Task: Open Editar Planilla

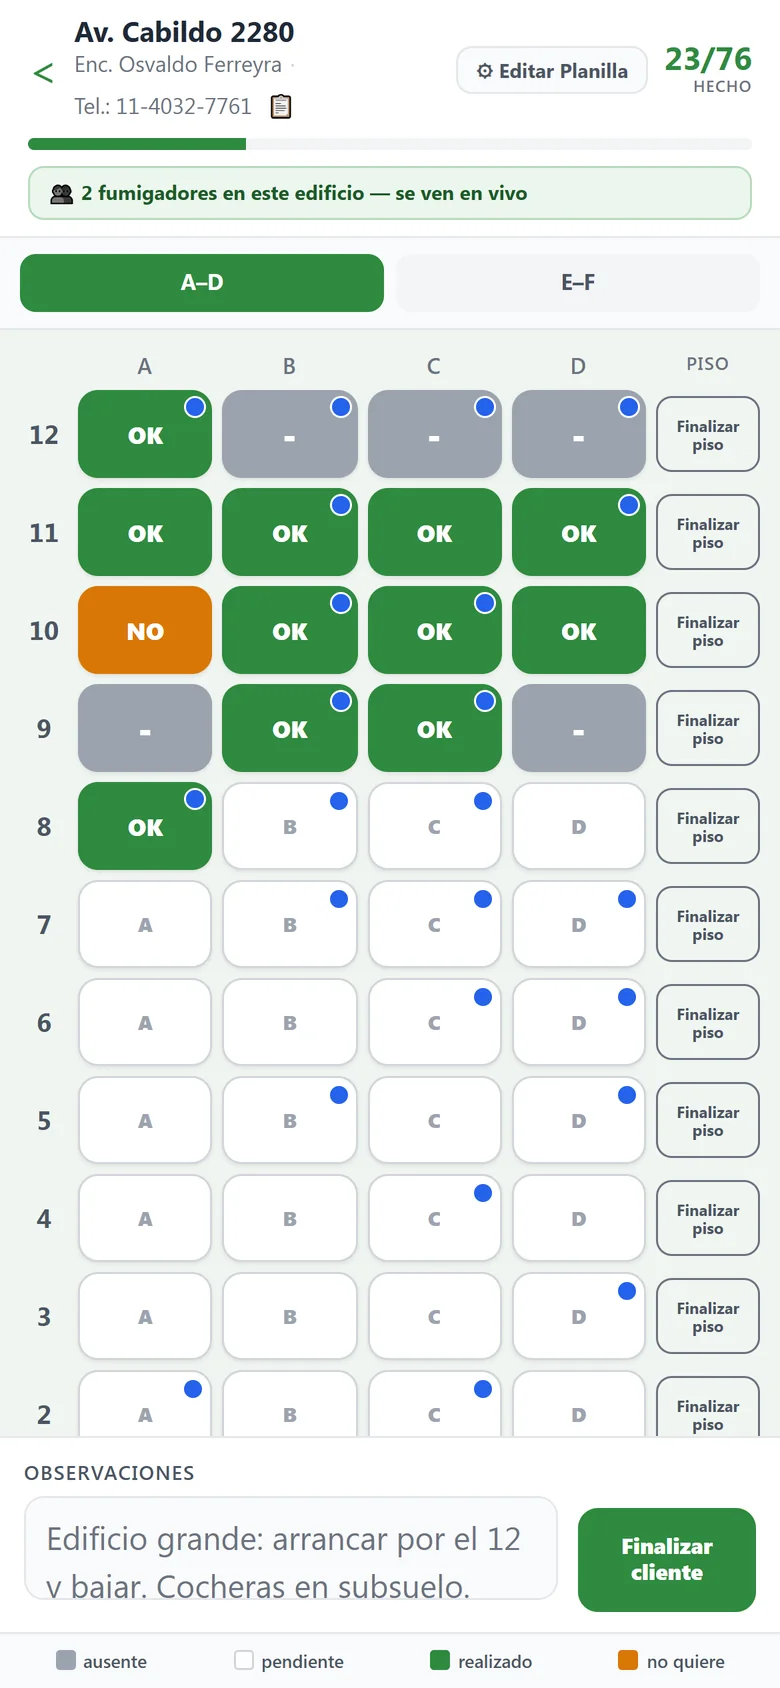Action: tap(552, 71)
